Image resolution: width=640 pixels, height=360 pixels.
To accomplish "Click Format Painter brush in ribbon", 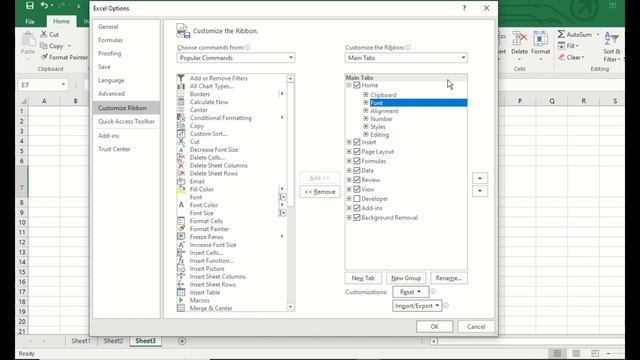I will [x=44, y=57].
